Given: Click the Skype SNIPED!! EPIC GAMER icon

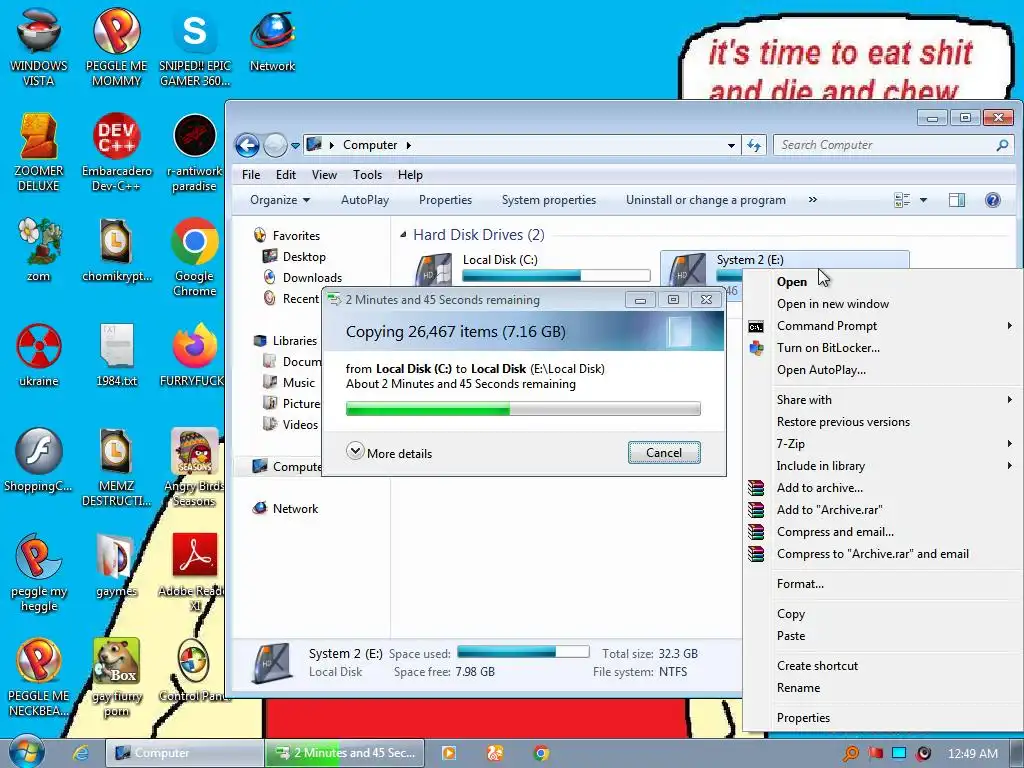Looking at the screenshot, I should click(195, 47).
